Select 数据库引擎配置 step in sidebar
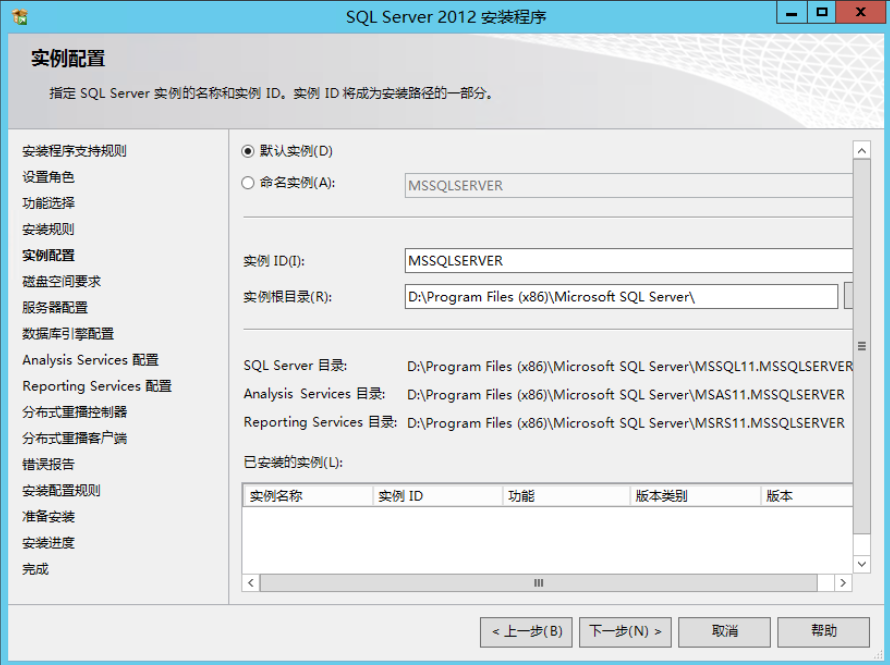 68,334
